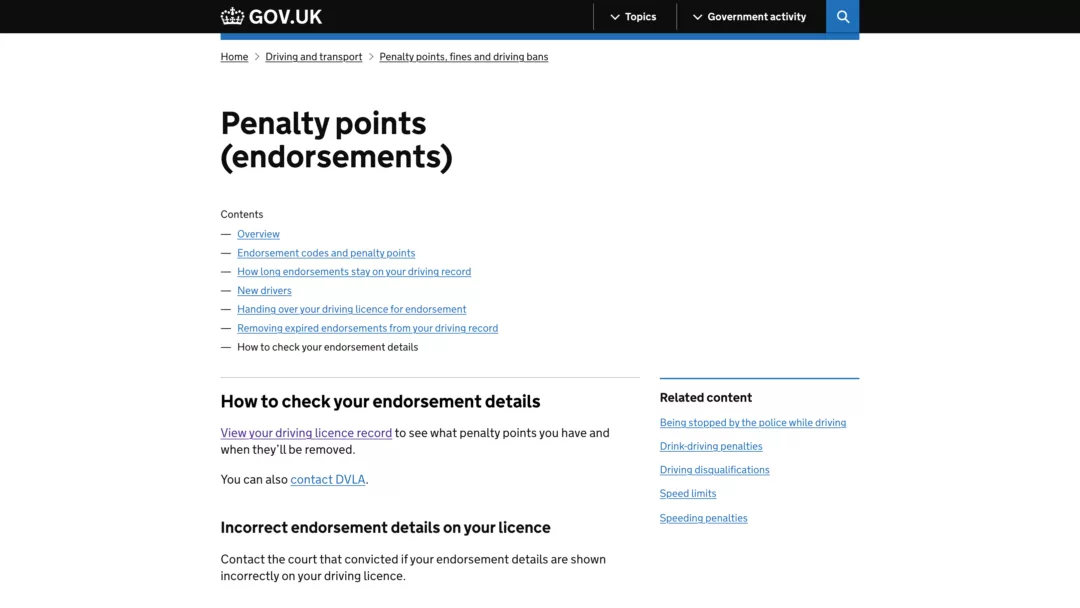Open How long endorsements stay on record
Screen dimensions: 1080x608
(x=354, y=271)
